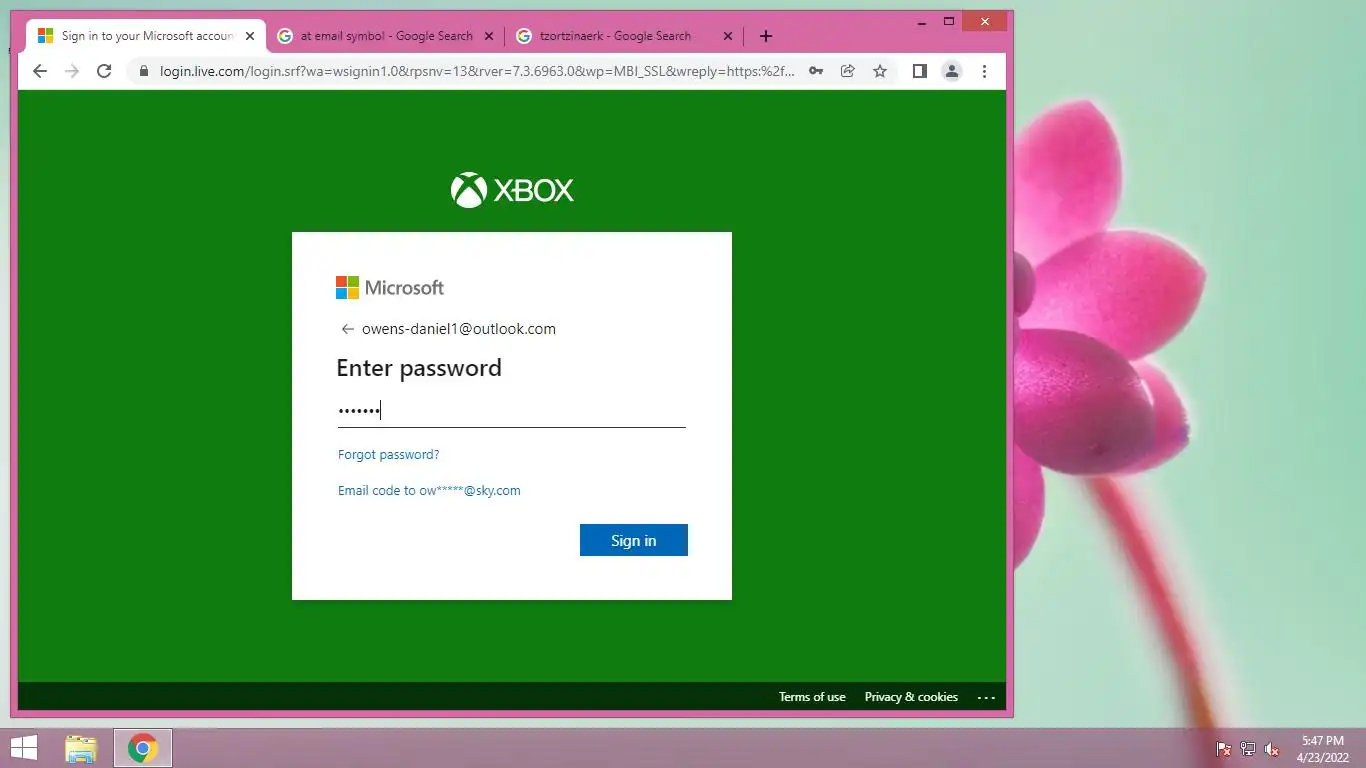Maximize the Chrome window

949,21
